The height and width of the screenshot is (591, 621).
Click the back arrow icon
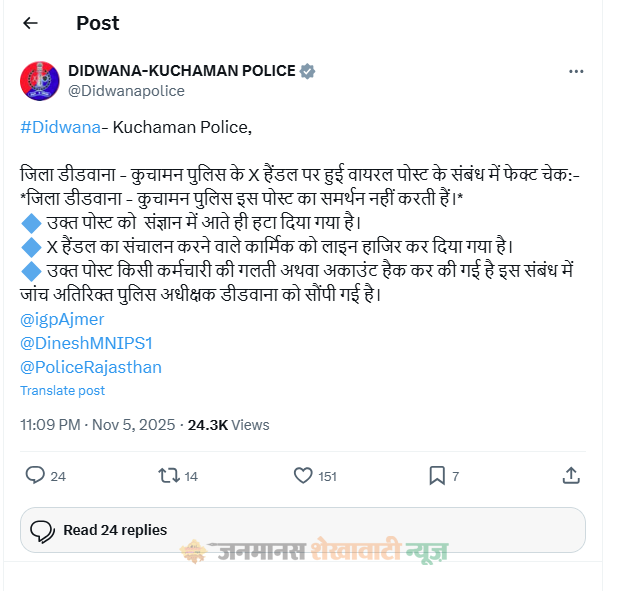[x=30, y=23]
